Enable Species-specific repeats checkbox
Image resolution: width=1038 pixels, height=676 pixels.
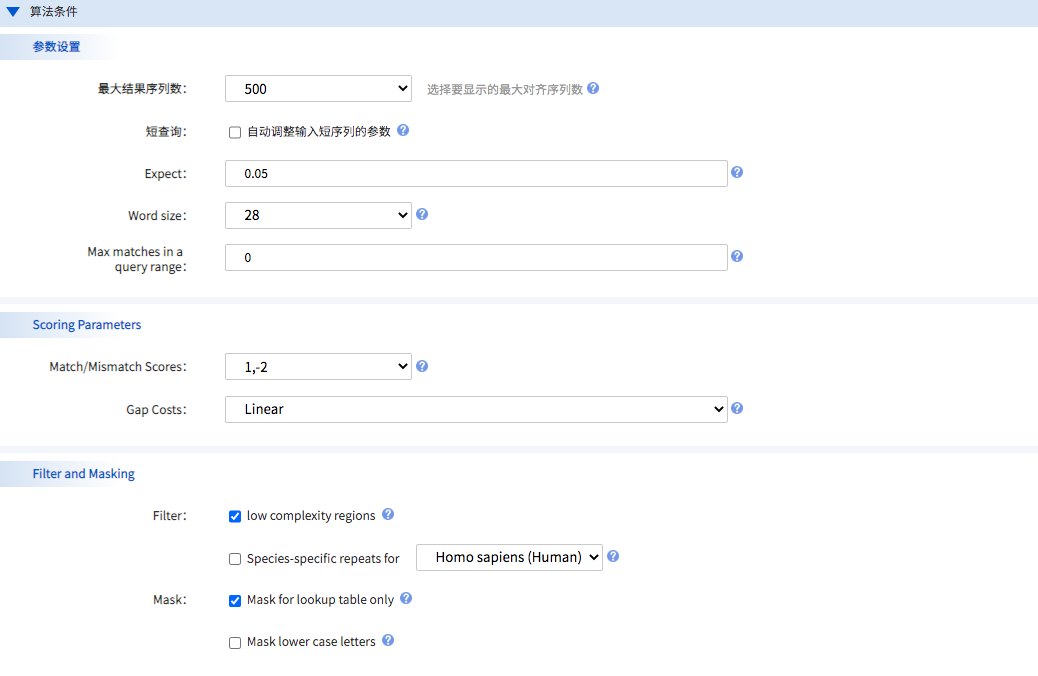point(235,559)
